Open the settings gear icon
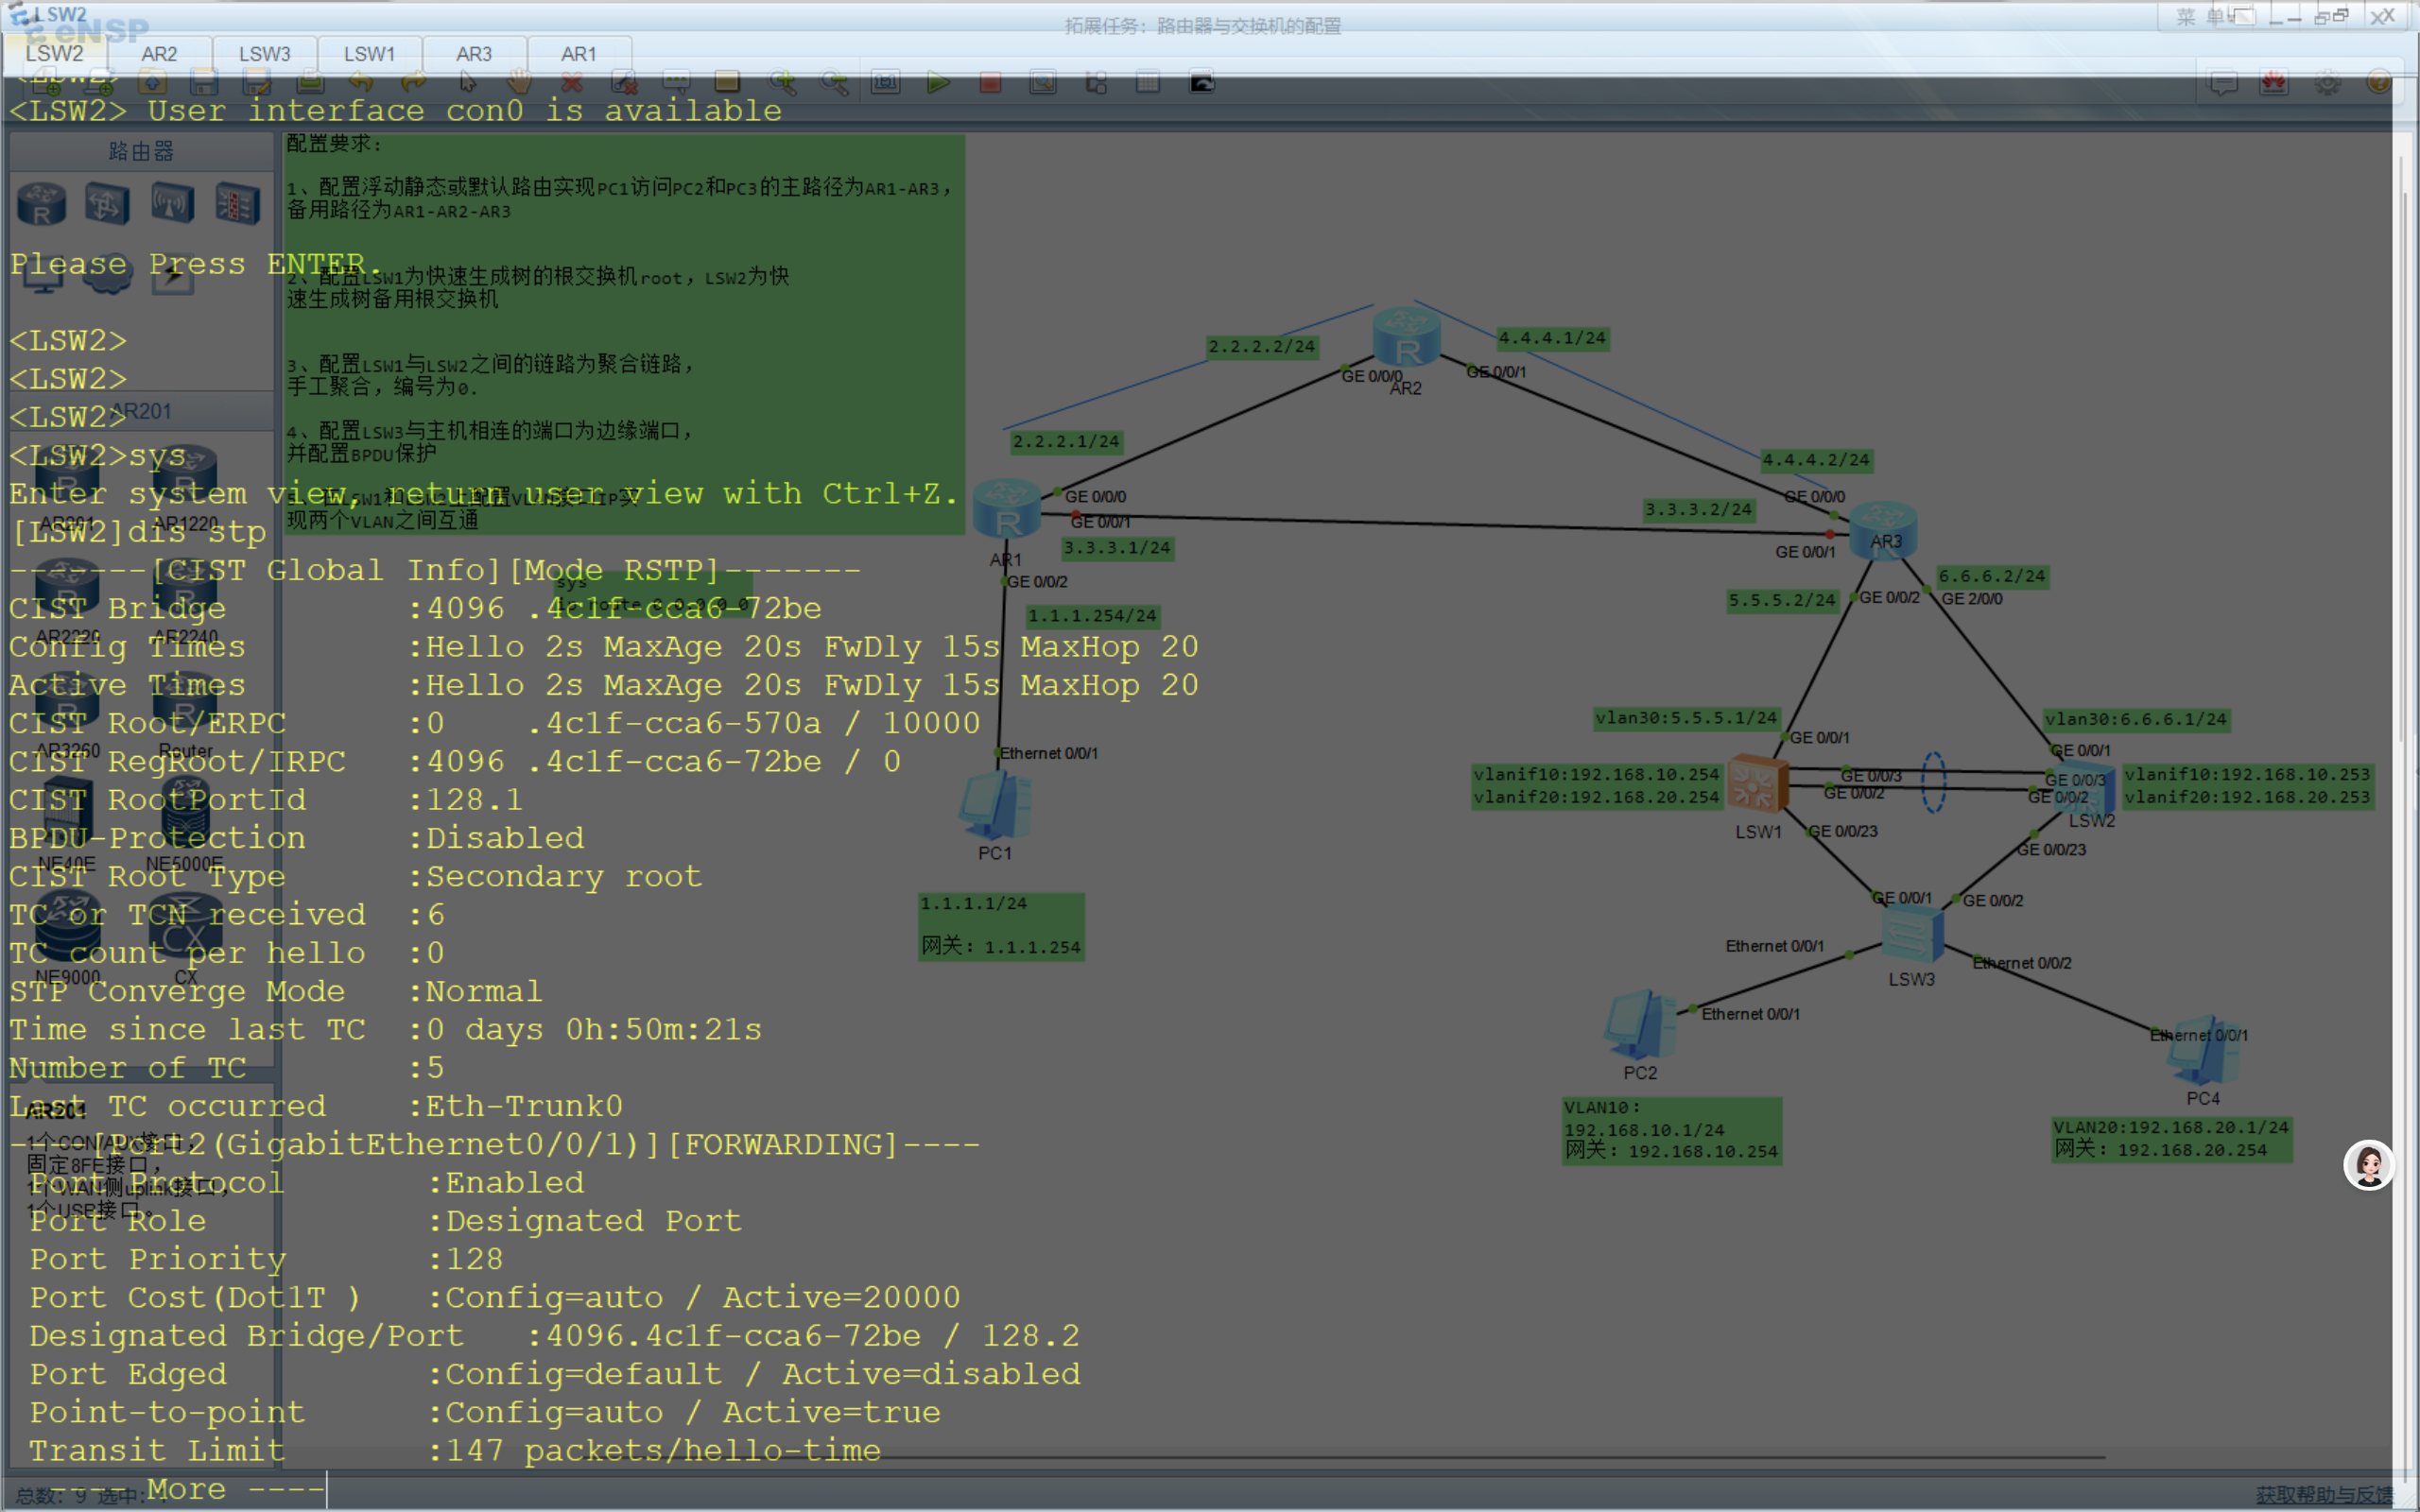 (x=2327, y=83)
